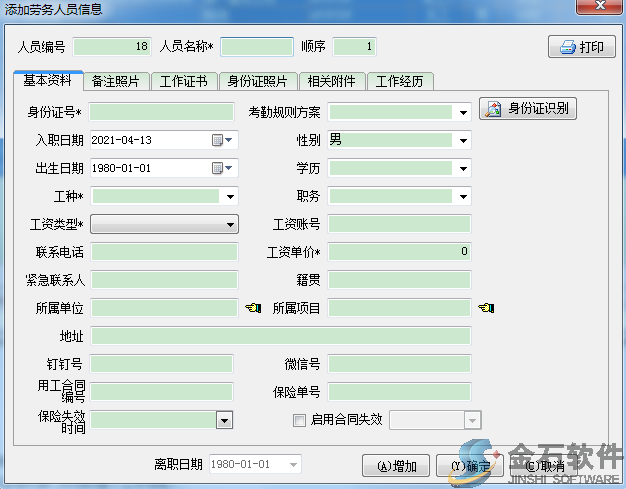Click the hand icon beside 所属项目 field
The height and width of the screenshot is (489, 626).
click(x=486, y=308)
